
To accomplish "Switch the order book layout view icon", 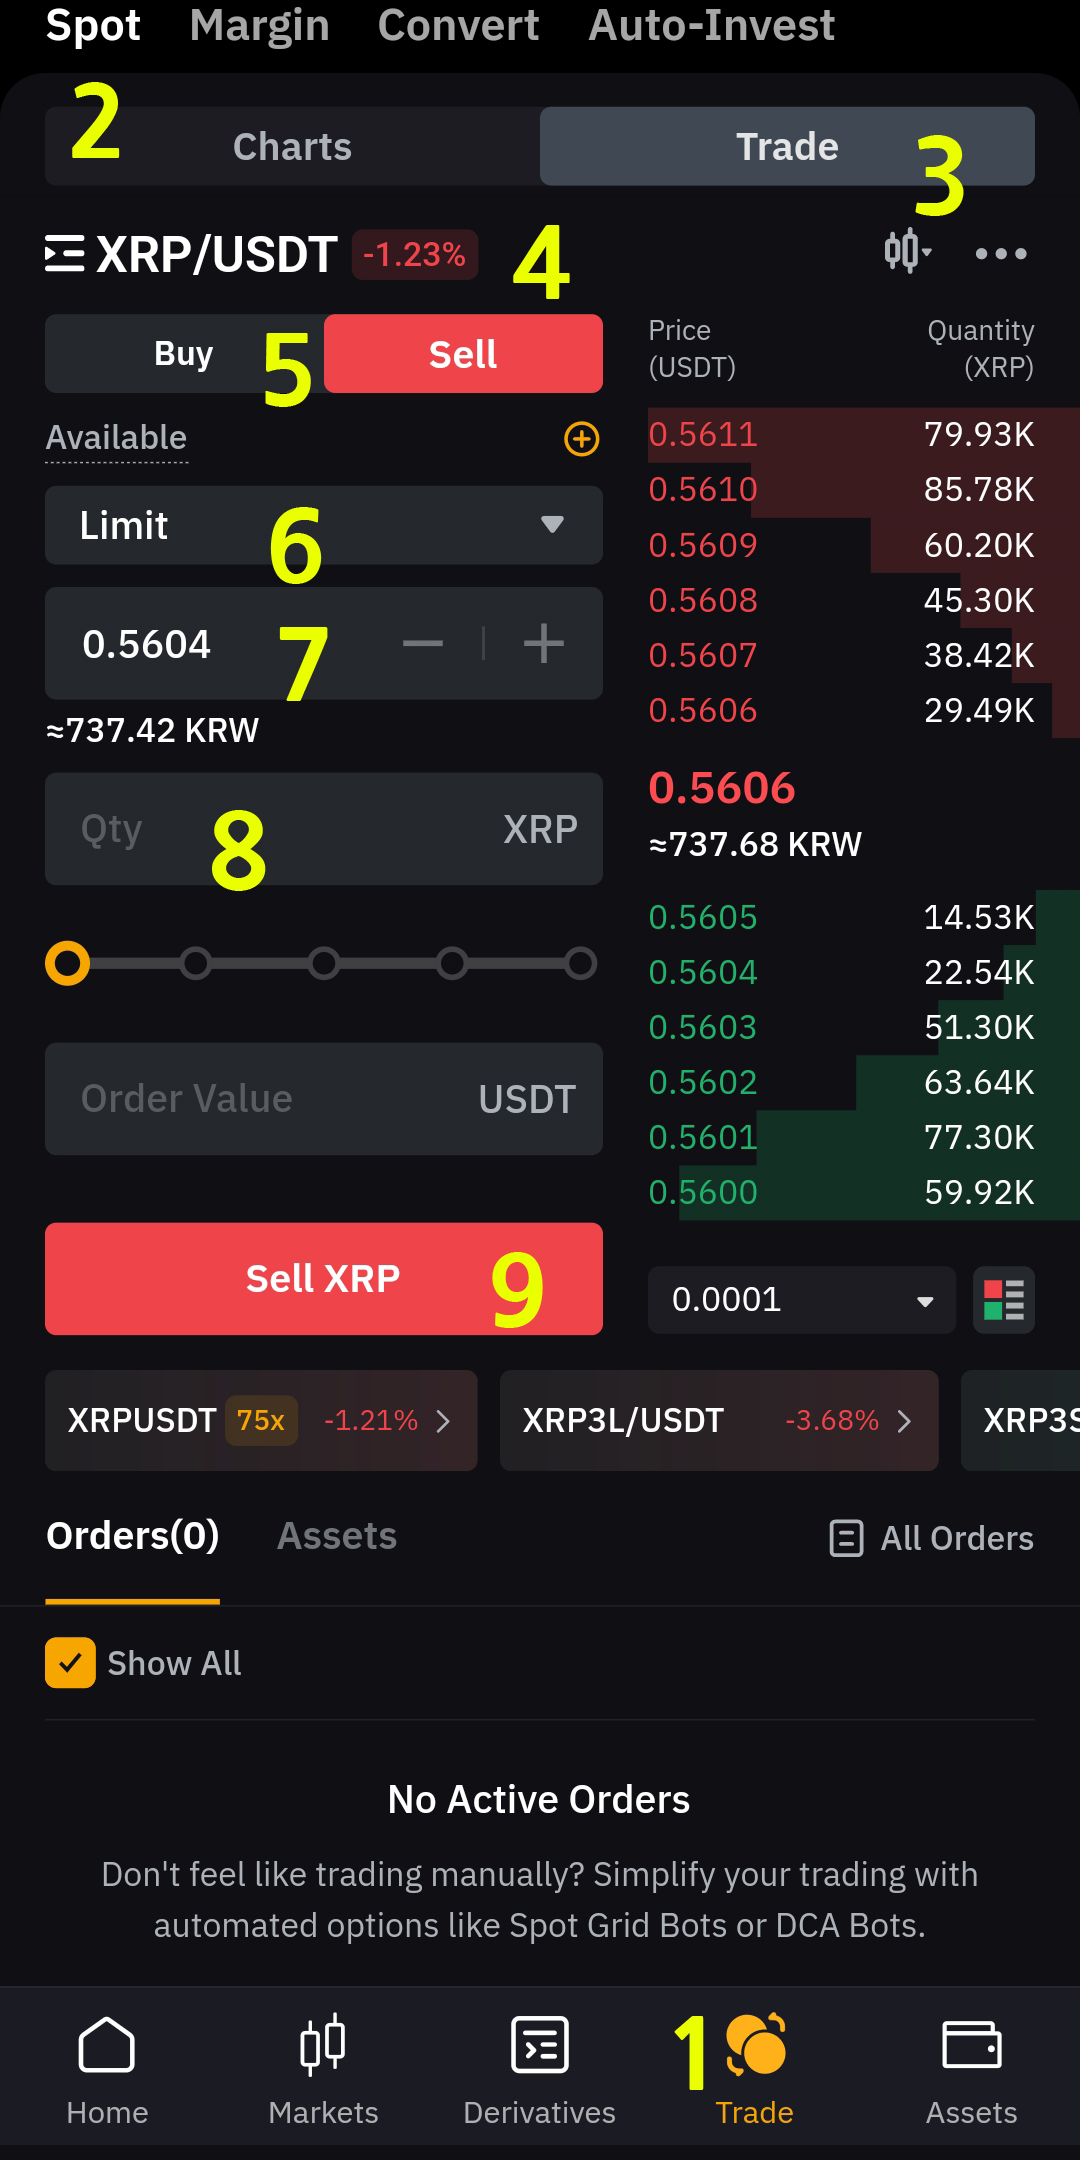I will 1003,1300.
